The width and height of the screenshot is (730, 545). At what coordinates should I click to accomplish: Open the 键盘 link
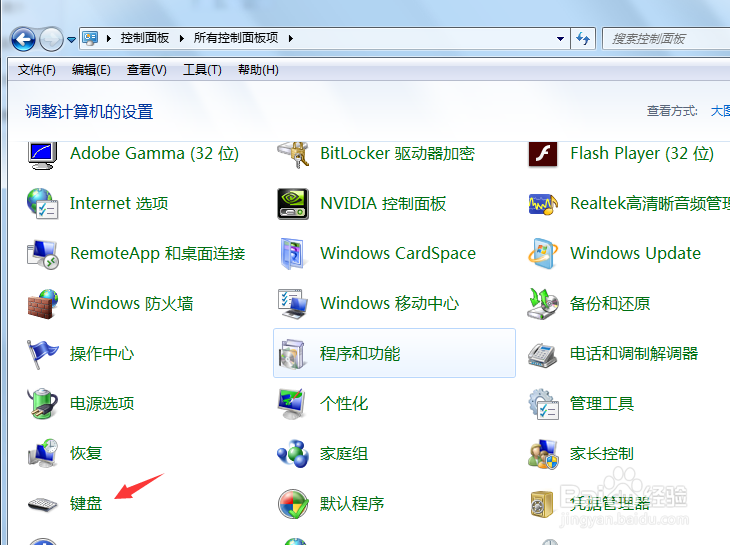point(86,504)
